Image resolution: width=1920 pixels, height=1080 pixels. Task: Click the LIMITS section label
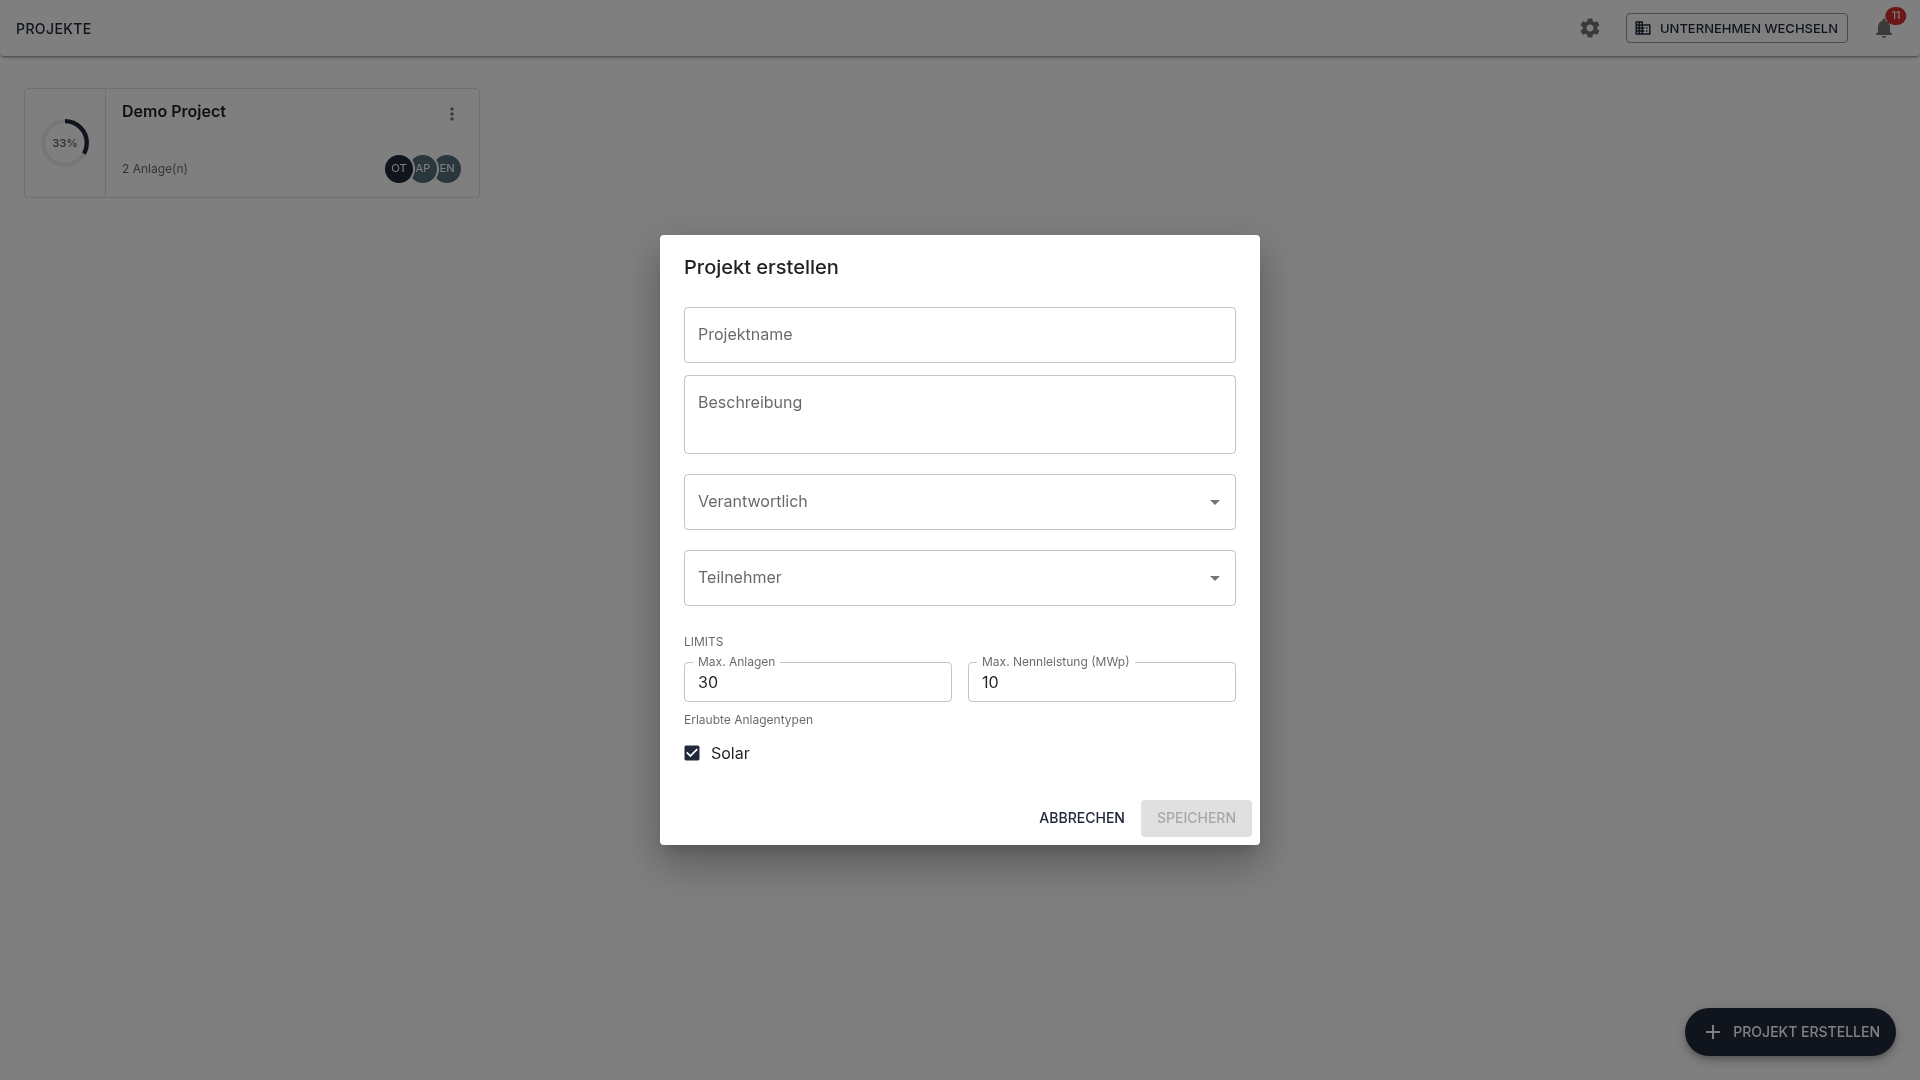click(703, 642)
